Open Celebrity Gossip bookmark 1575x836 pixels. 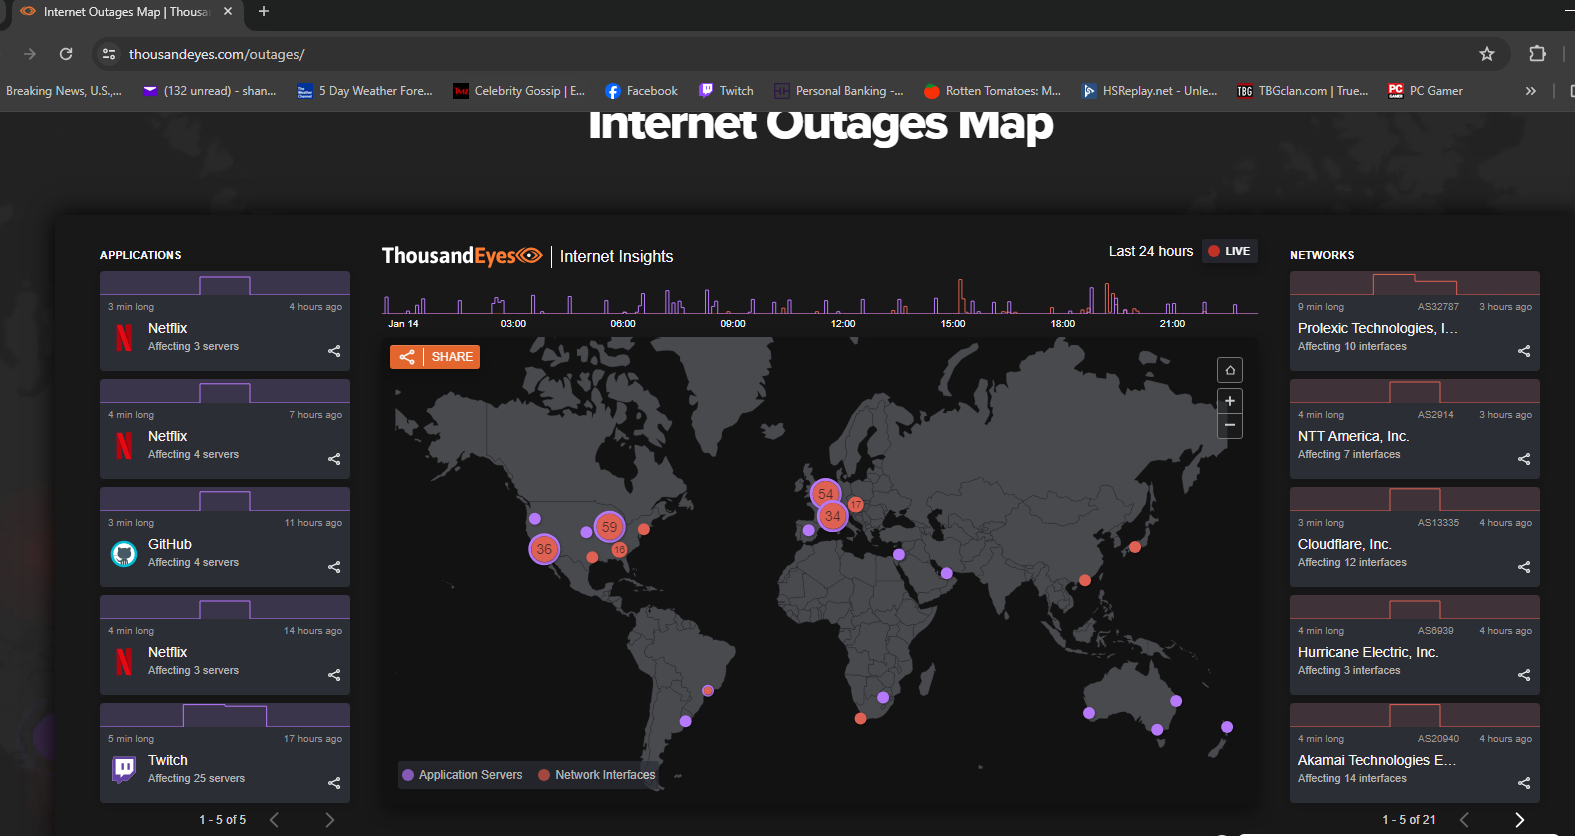coord(519,91)
